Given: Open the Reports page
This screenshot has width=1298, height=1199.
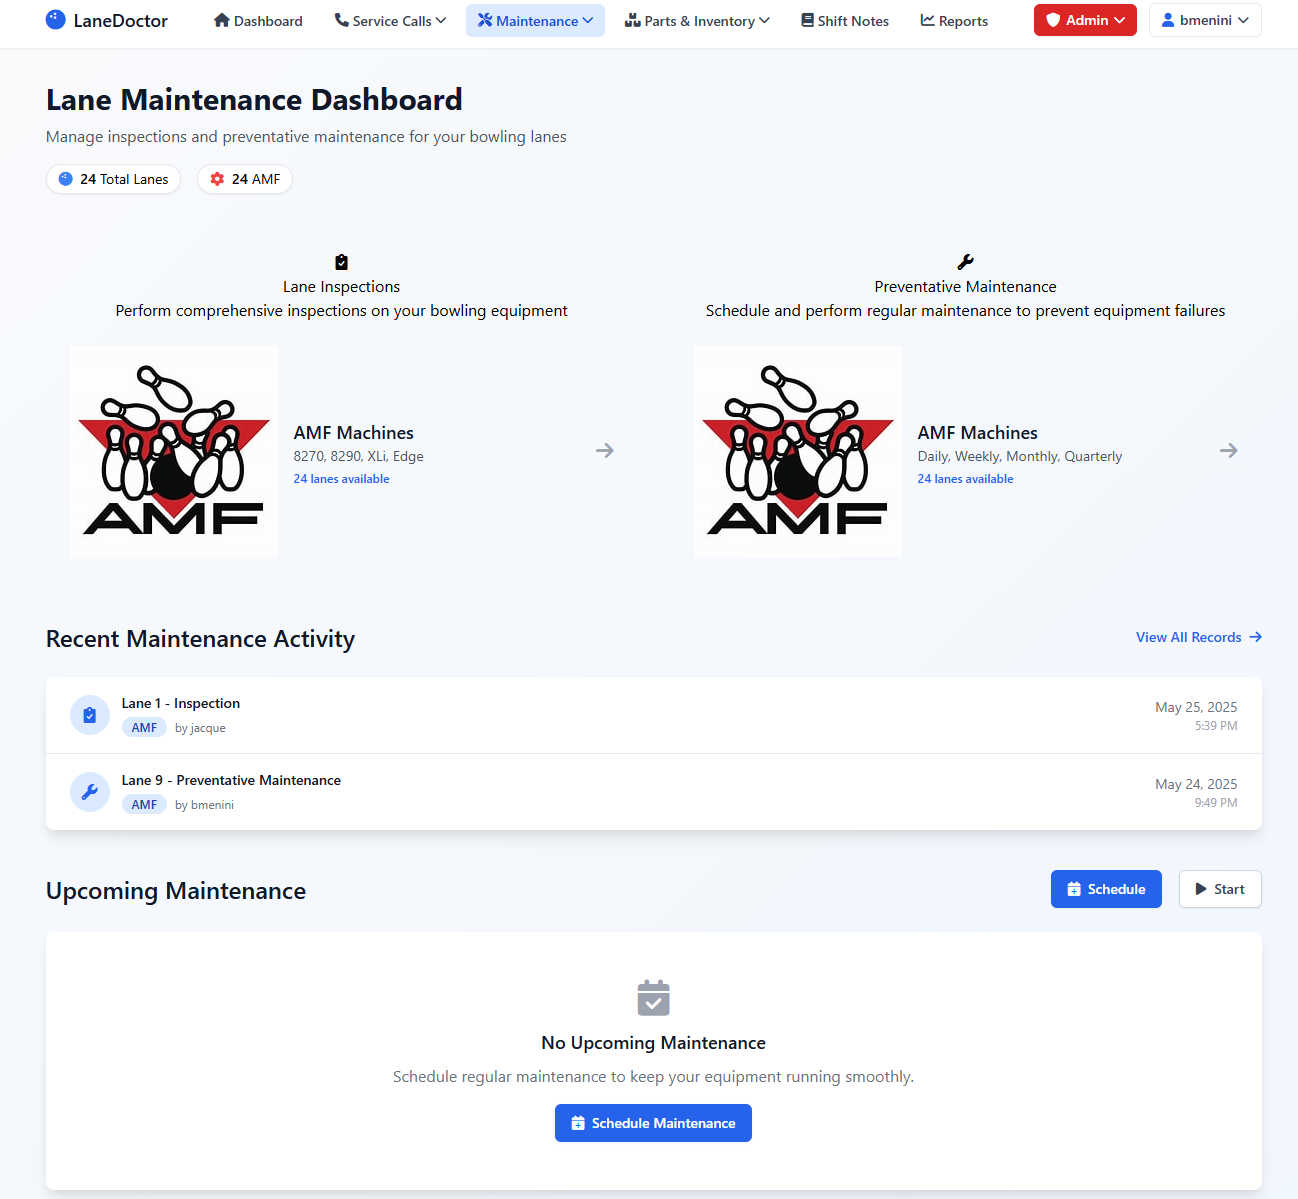Looking at the screenshot, I should tap(954, 20).
